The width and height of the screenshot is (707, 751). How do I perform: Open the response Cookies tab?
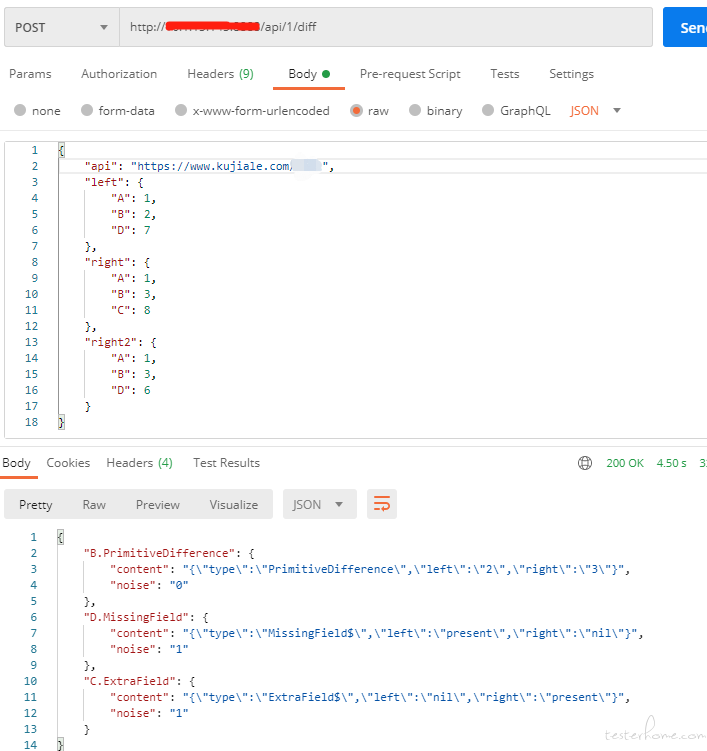click(68, 463)
